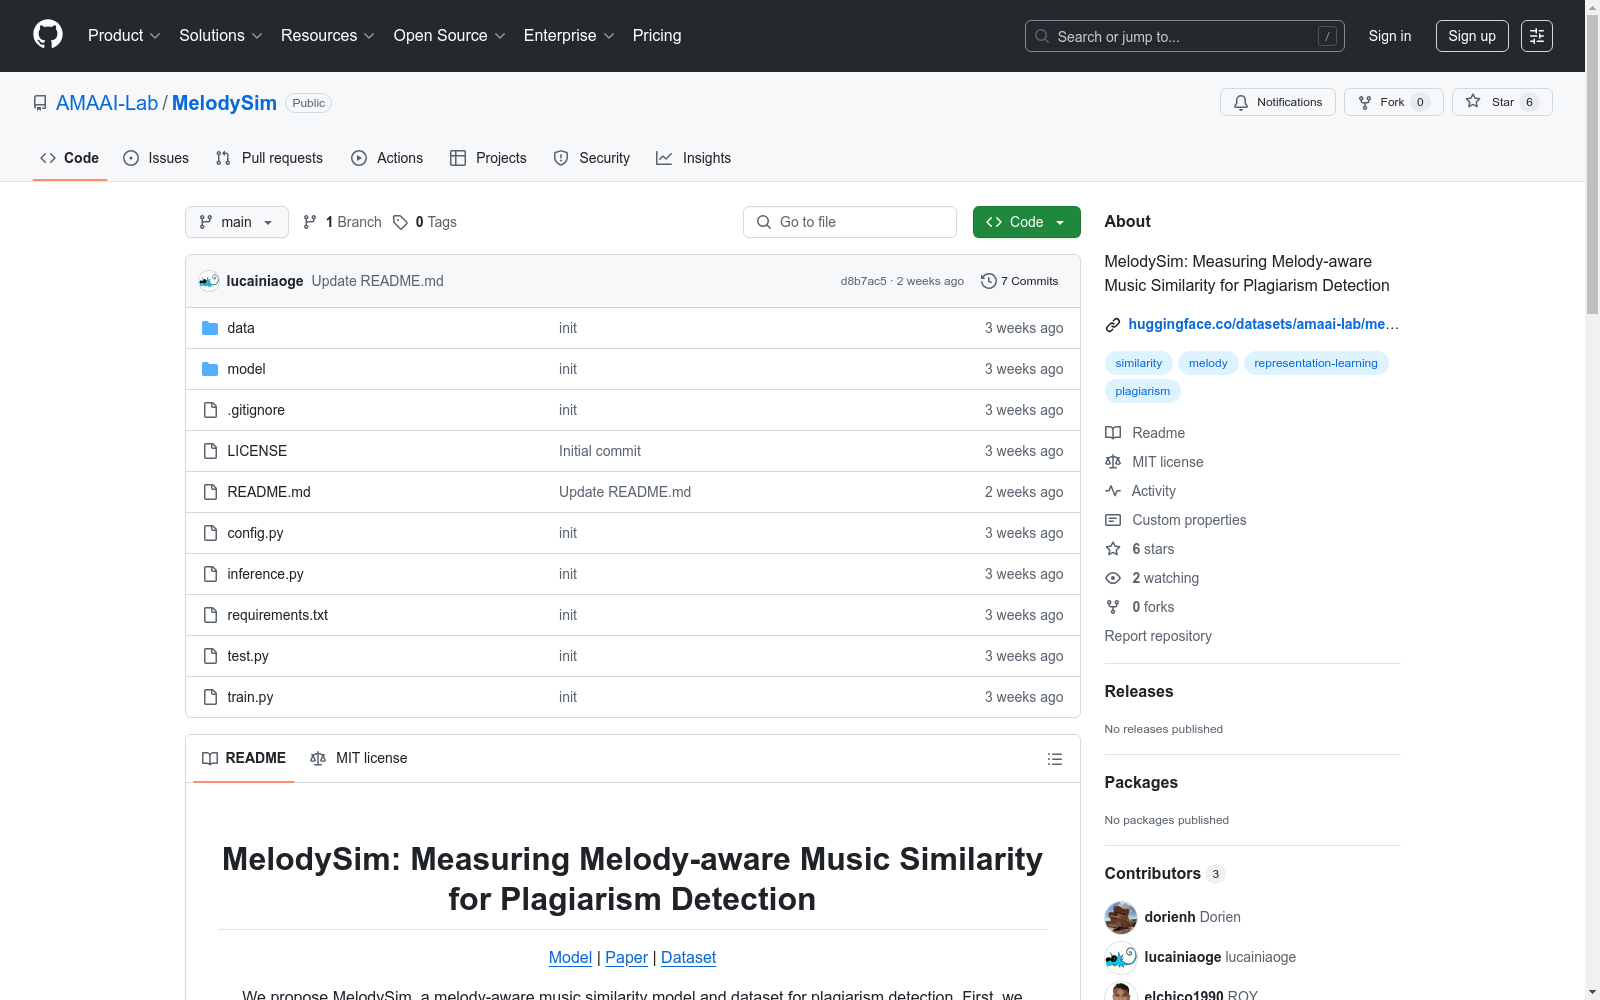Image resolution: width=1600 pixels, height=1000 pixels.
Task: Open the lucainiaoge avatar in commit bar
Action: pyautogui.click(x=209, y=281)
